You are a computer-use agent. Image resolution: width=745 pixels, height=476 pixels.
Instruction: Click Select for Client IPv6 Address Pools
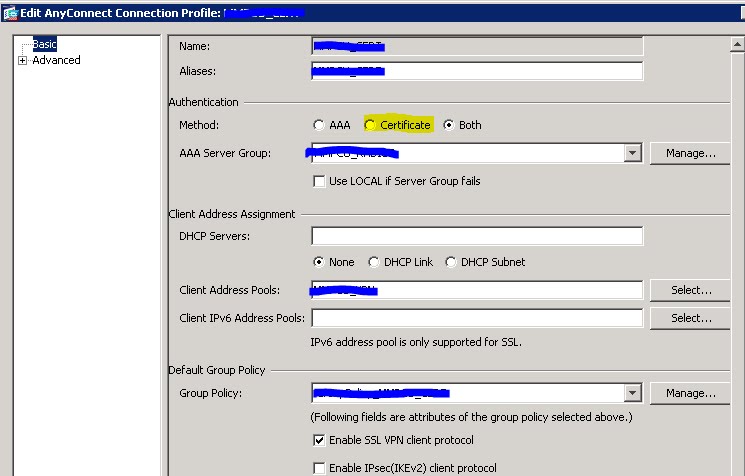pyautogui.click(x=690, y=318)
